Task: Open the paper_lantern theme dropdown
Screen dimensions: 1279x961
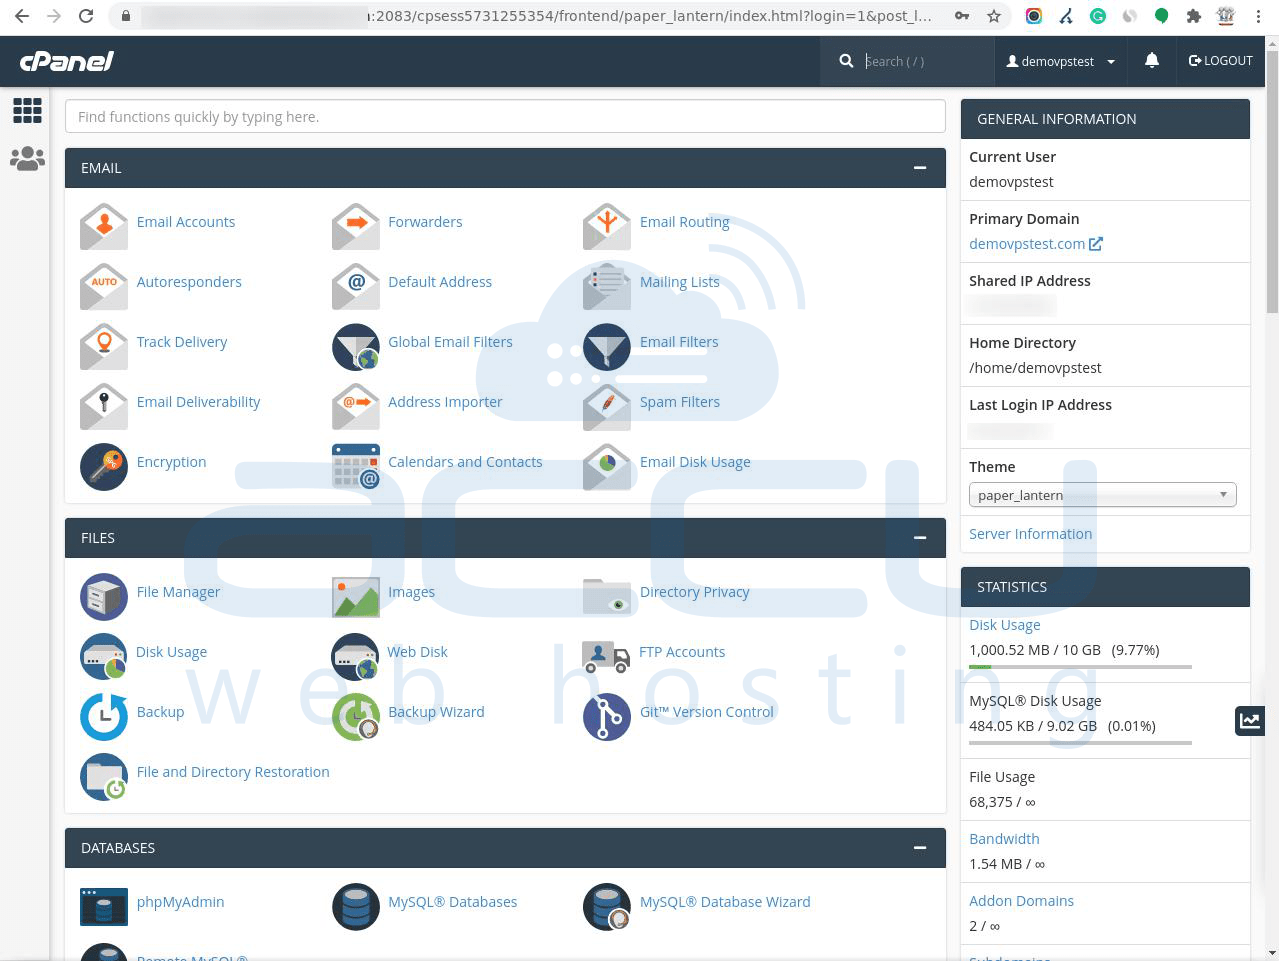Action: coord(1103,495)
